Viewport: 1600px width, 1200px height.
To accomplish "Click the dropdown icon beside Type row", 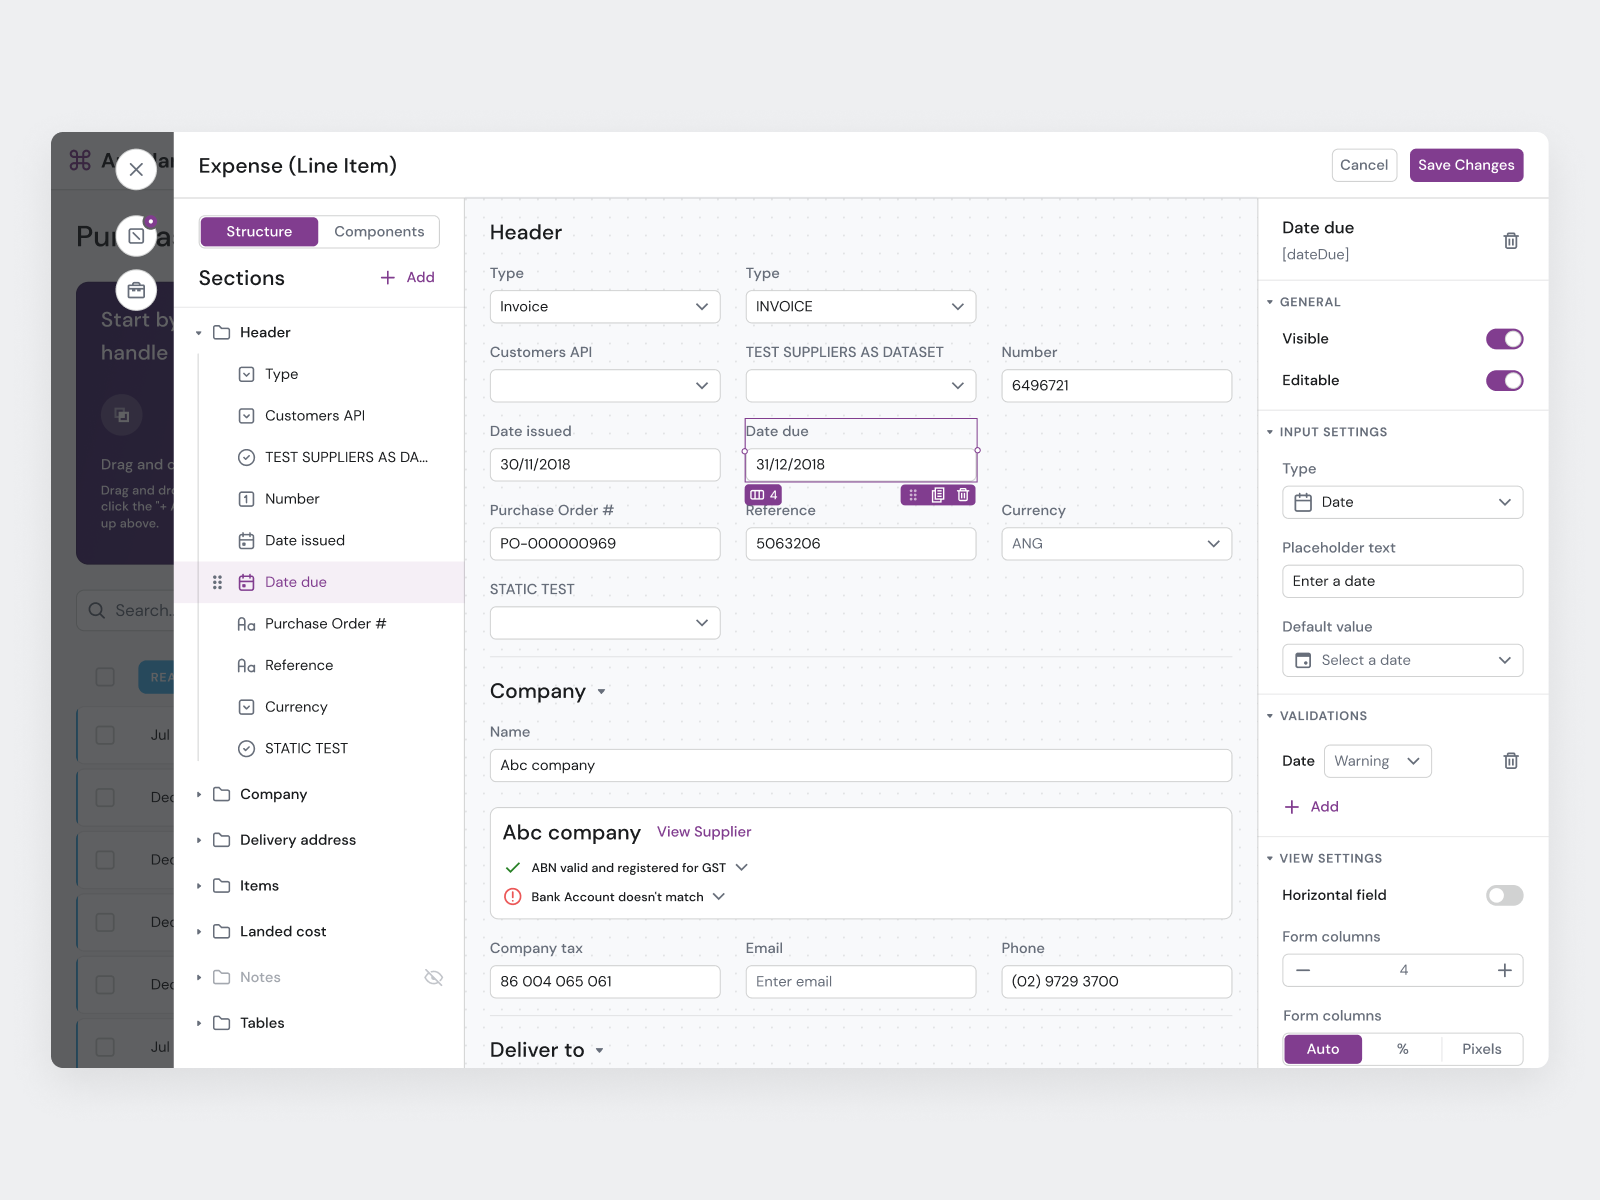I will [x=246, y=374].
